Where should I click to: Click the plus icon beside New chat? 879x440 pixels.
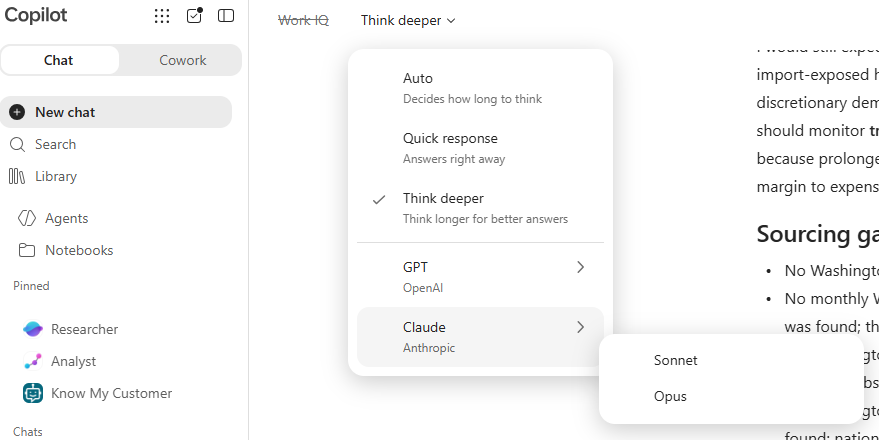17,112
